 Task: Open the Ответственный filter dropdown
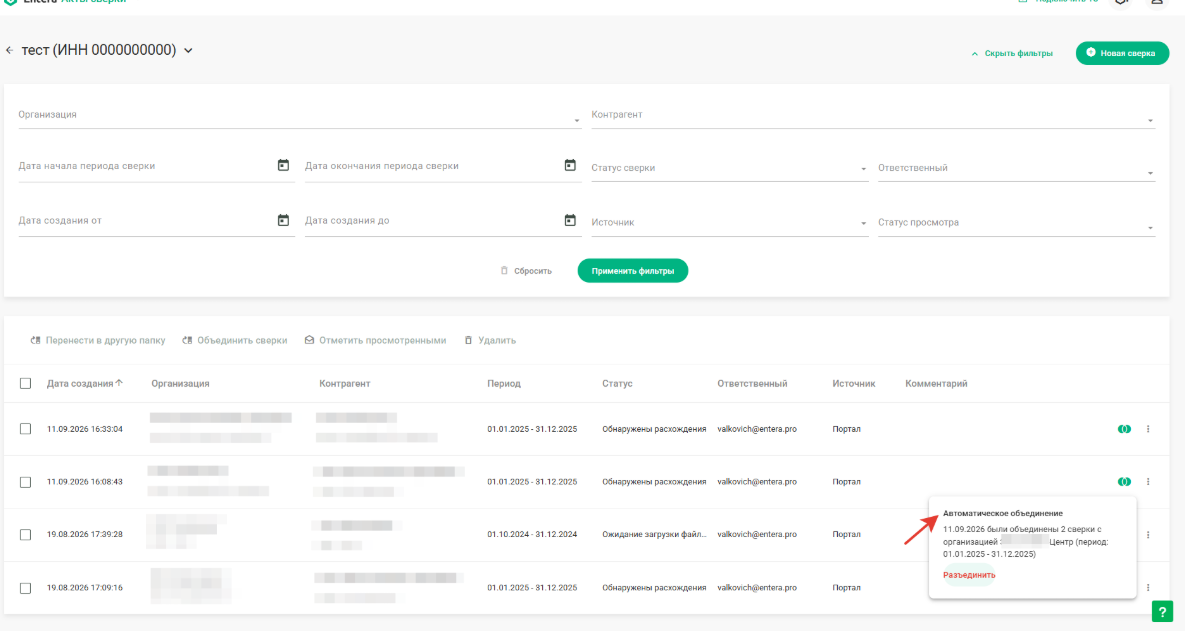click(1016, 169)
